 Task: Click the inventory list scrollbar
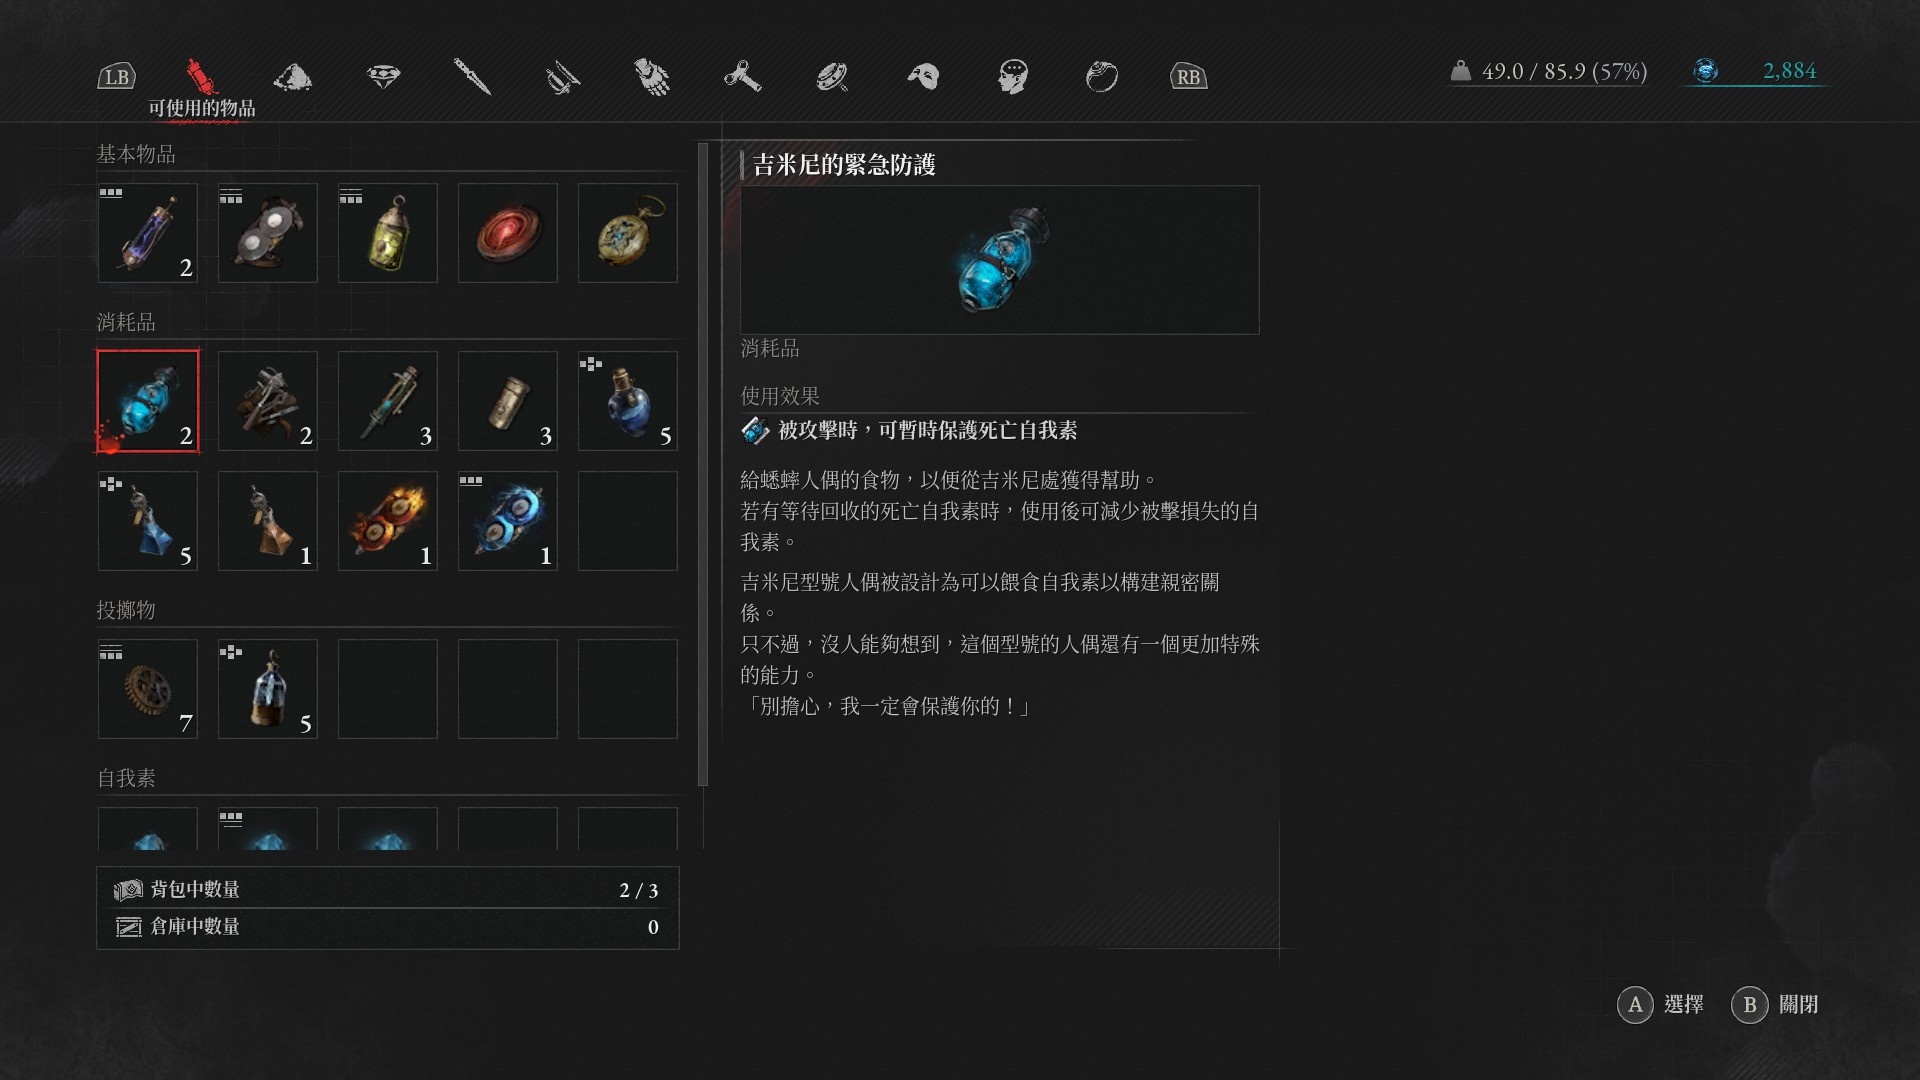point(703,464)
